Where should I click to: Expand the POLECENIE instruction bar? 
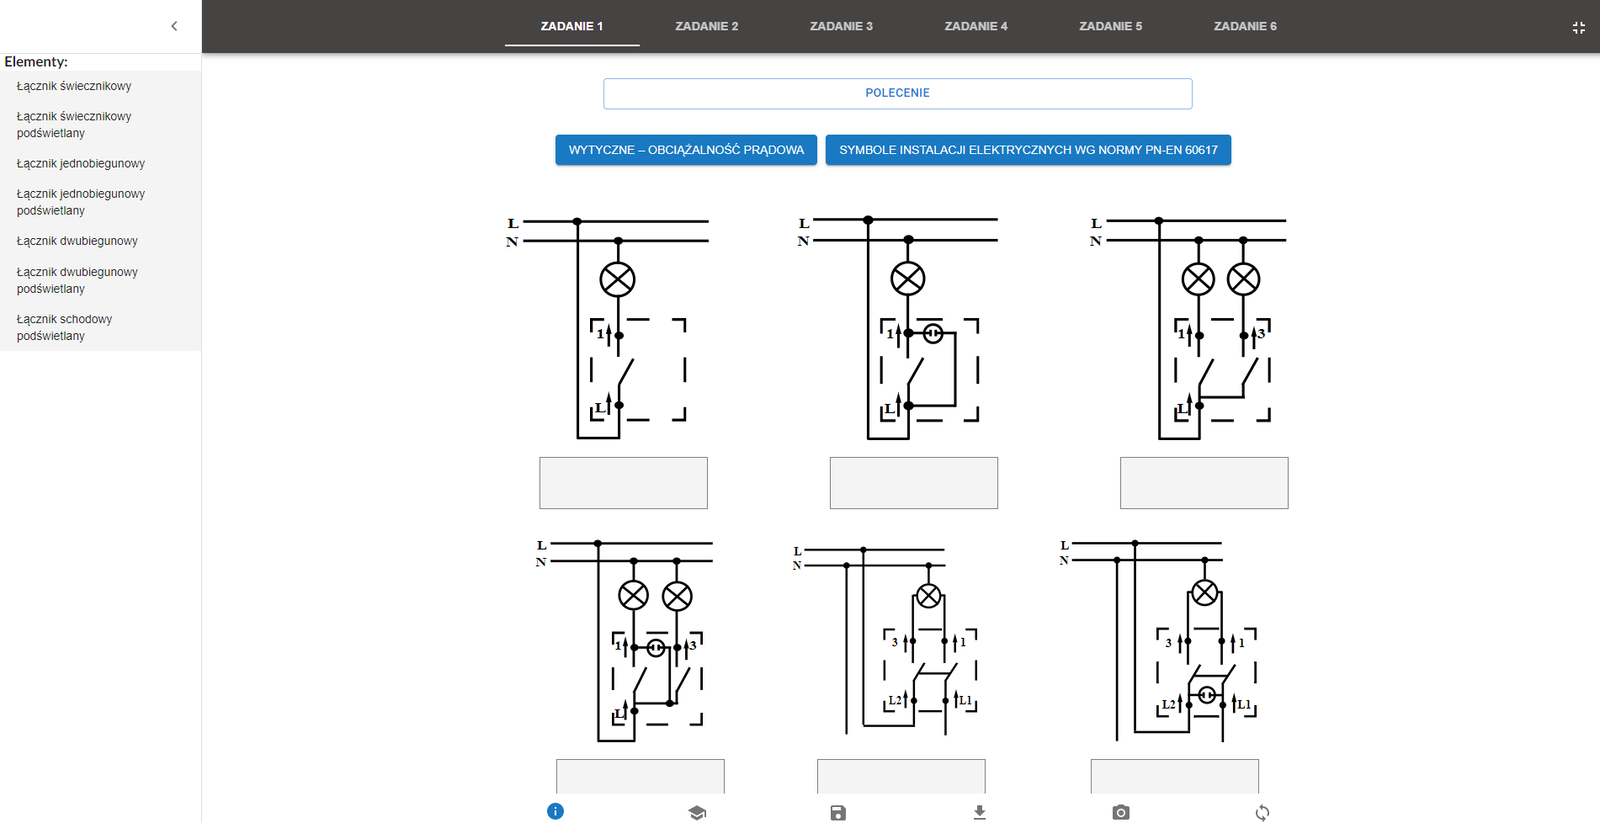pos(897,93)
